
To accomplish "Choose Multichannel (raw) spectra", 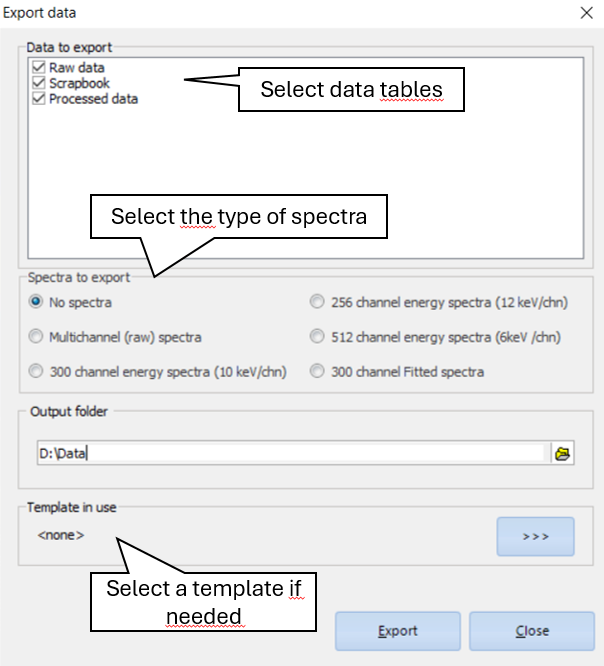I will coord(36,337).
